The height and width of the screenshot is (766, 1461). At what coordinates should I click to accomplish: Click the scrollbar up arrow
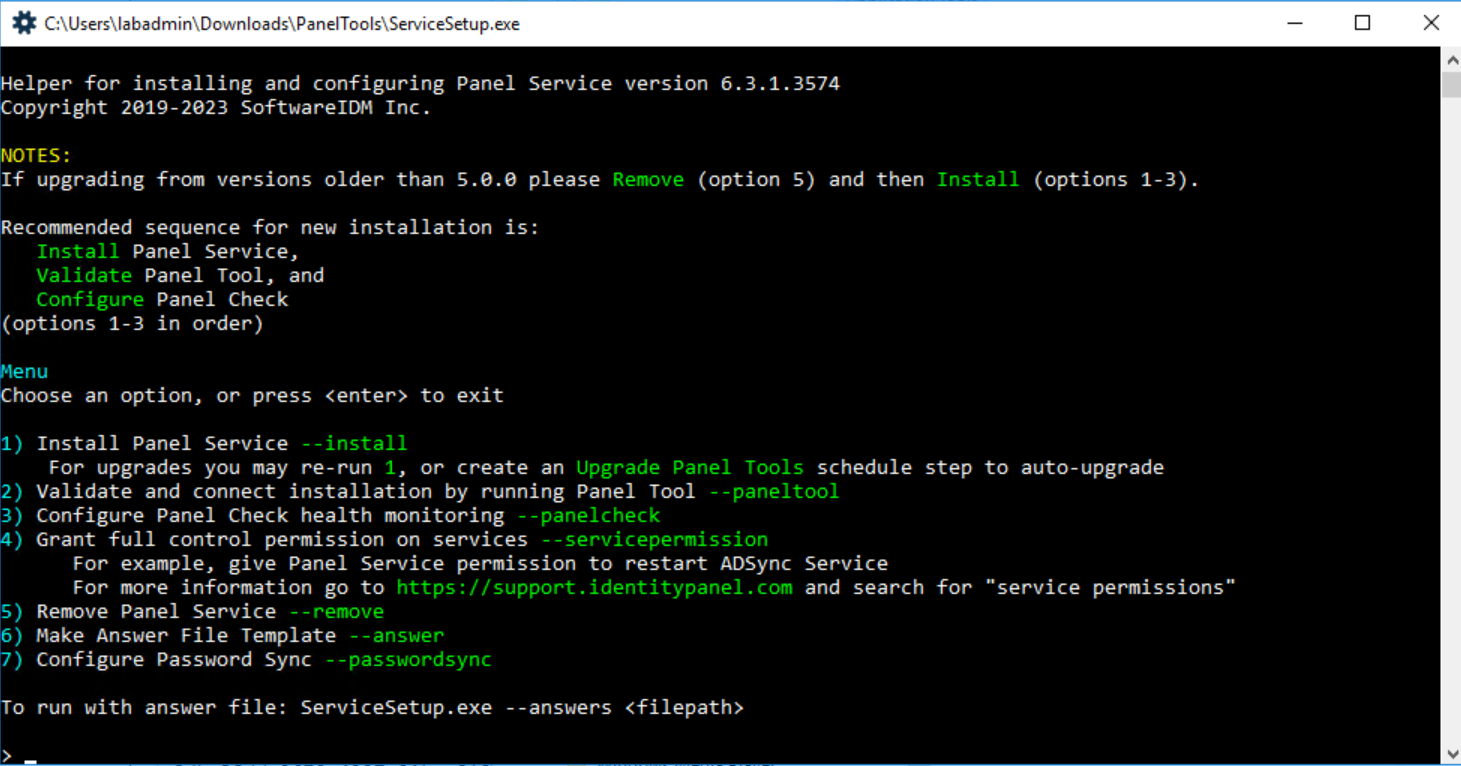click(x=1451, y=57)
